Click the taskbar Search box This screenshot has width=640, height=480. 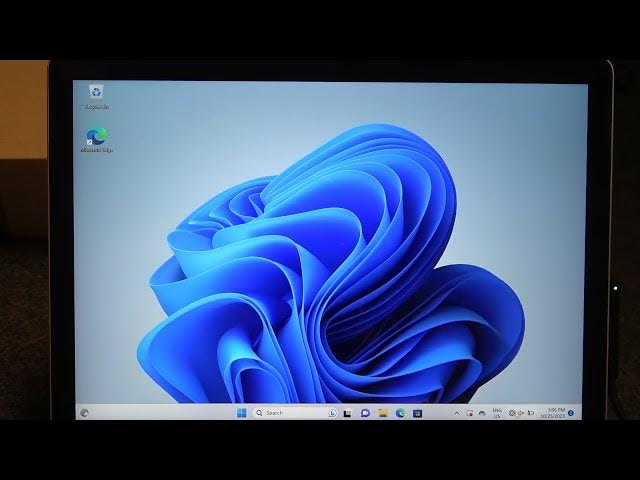(297, 413)
